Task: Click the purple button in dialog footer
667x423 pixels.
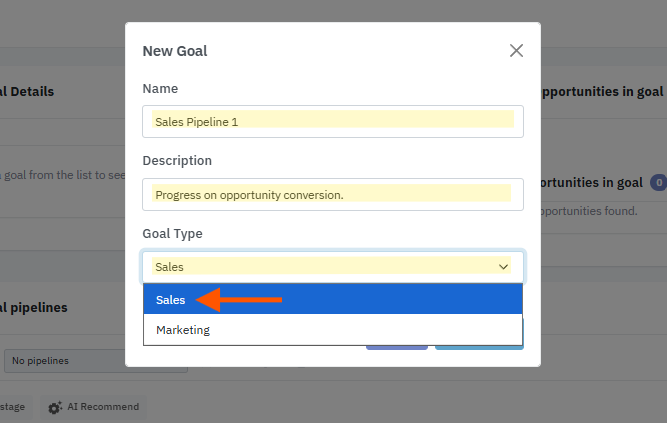Action: click(x=397, y=346)
